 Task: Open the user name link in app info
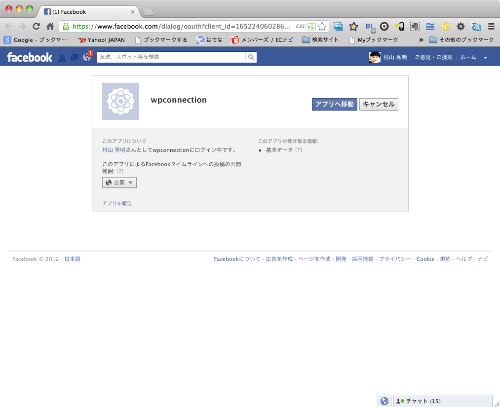[x=114, y=150]
